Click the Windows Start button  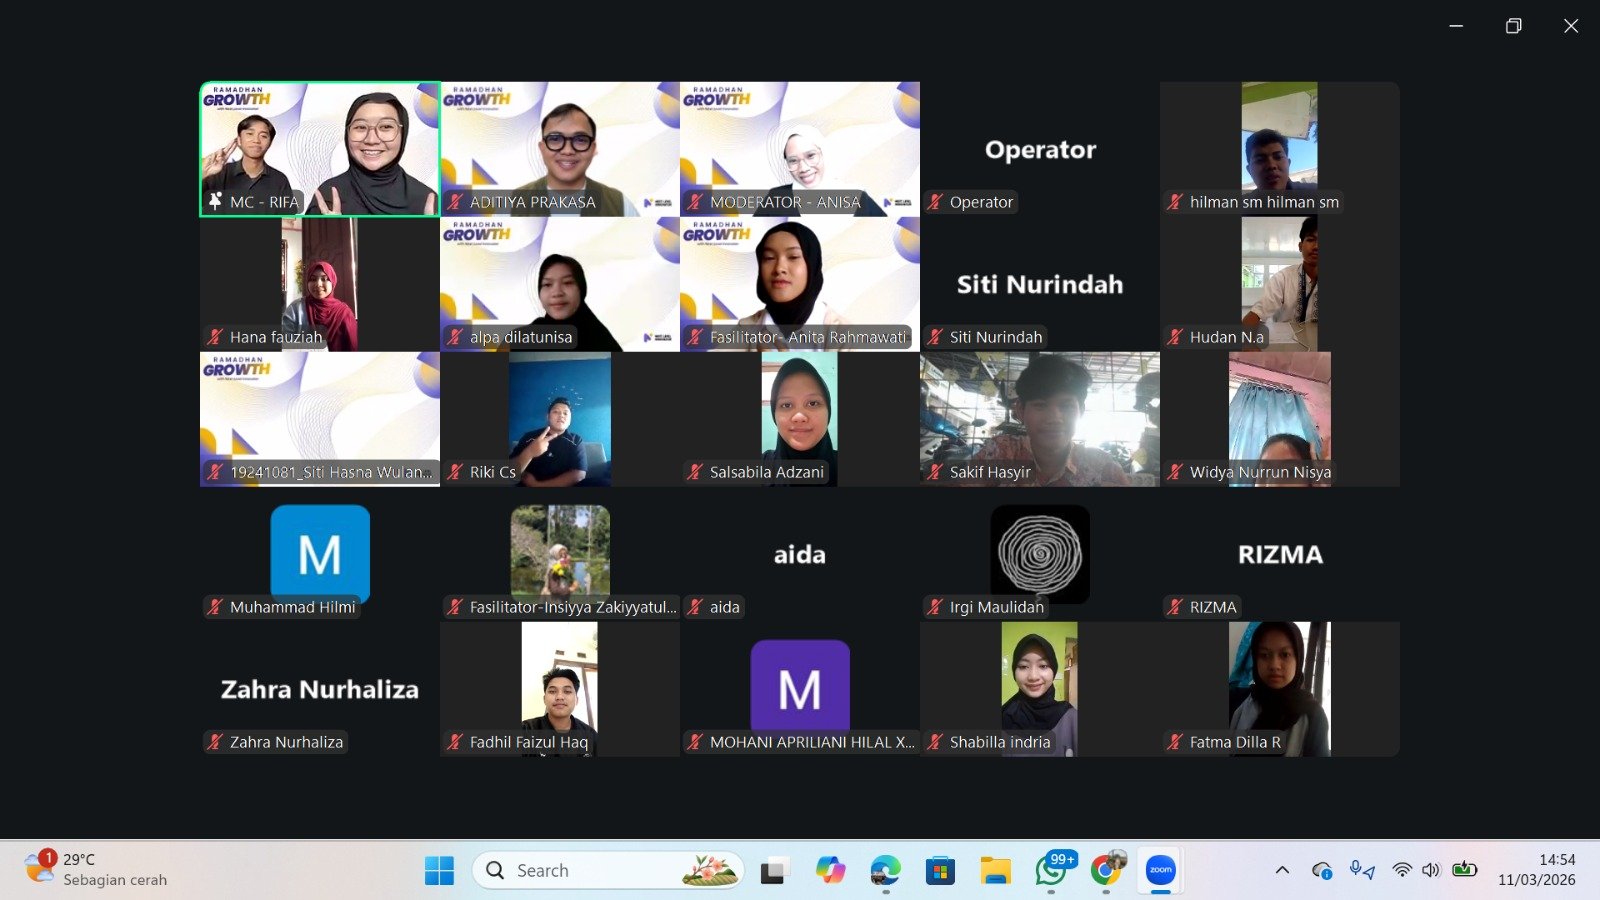point(439,870)
